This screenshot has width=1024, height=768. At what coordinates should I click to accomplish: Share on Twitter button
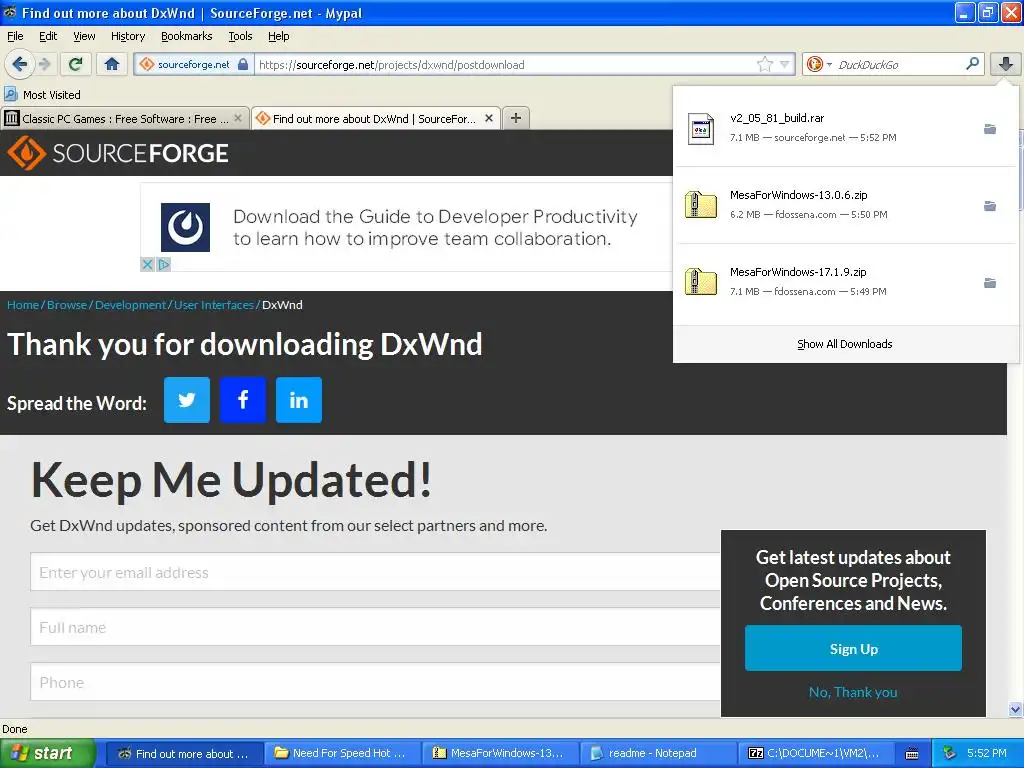click(x=187, y=400)
